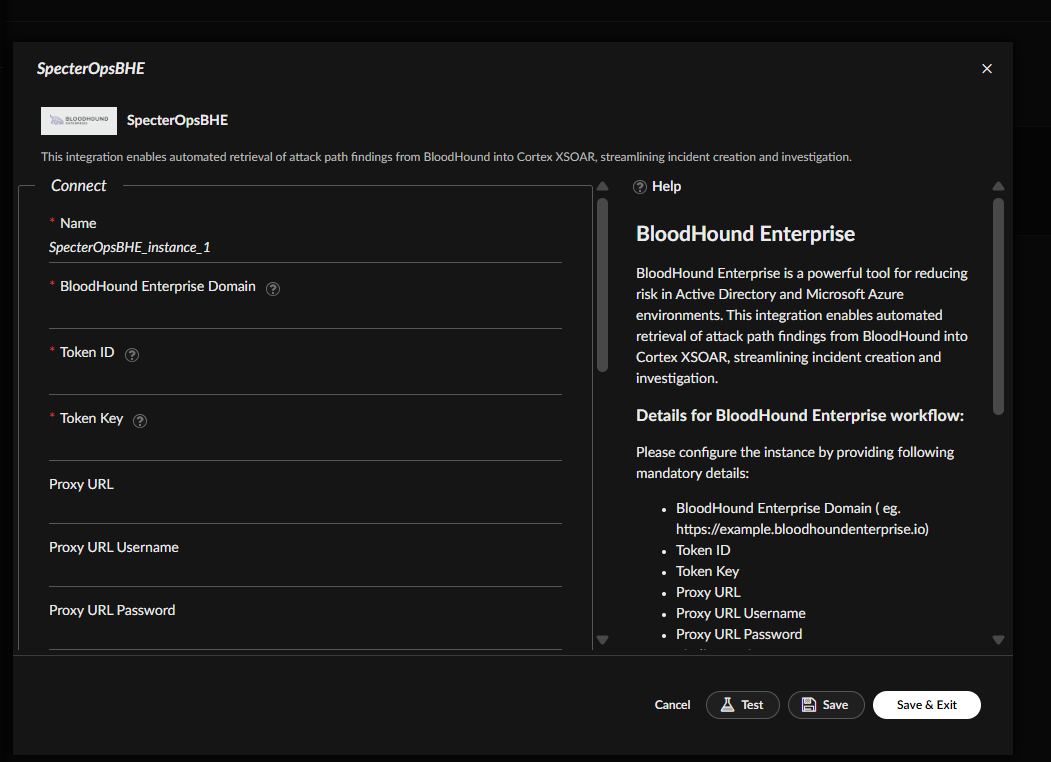
Task: Click the Connect section header label
Action: point(78,185)
